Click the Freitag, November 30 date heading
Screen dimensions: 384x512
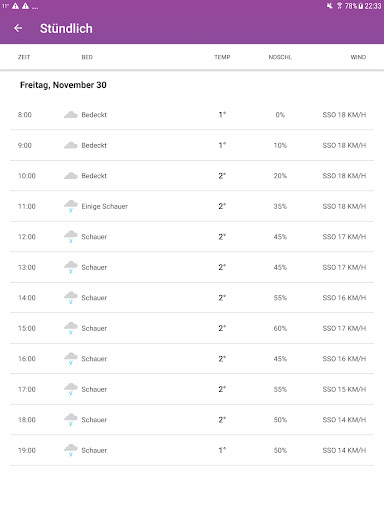(63, 85)
